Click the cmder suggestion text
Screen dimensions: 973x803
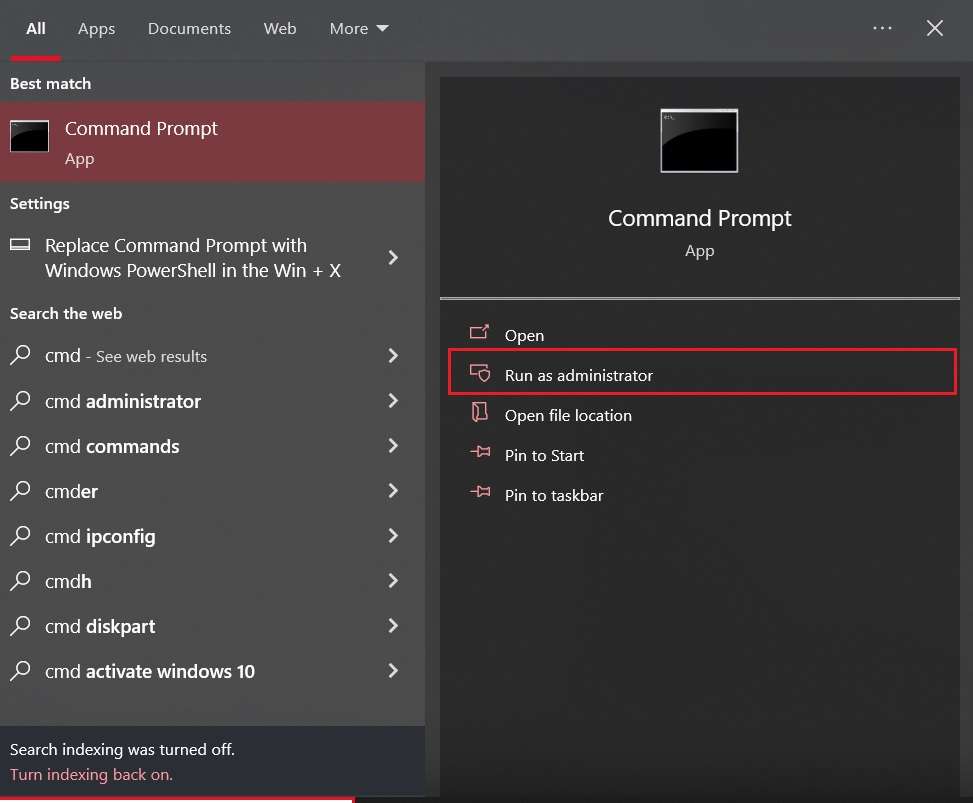pos(71,491)
